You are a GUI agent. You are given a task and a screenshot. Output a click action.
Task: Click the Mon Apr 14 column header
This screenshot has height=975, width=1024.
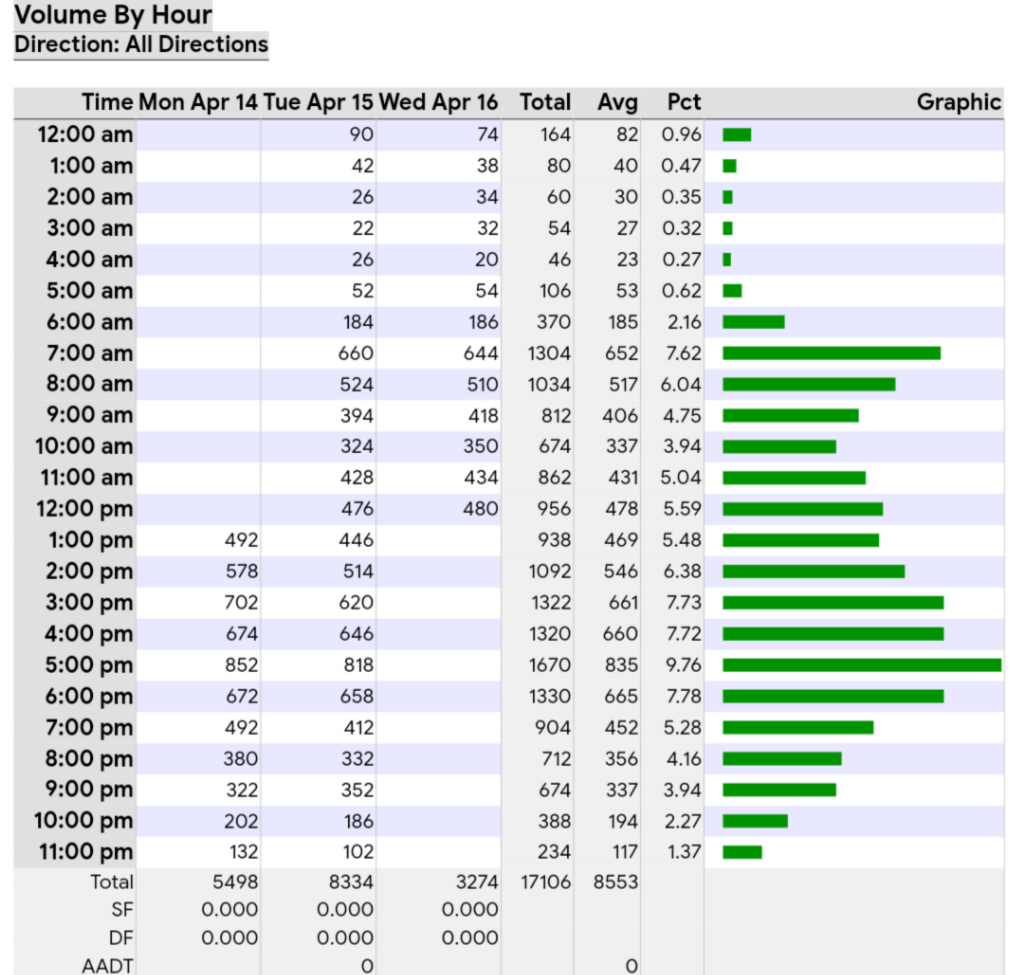pyautogui.click(x=198, y=102)
